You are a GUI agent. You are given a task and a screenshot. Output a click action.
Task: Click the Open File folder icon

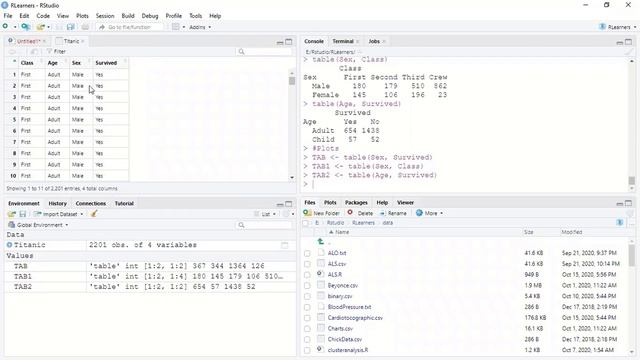(x=40, y=27)
